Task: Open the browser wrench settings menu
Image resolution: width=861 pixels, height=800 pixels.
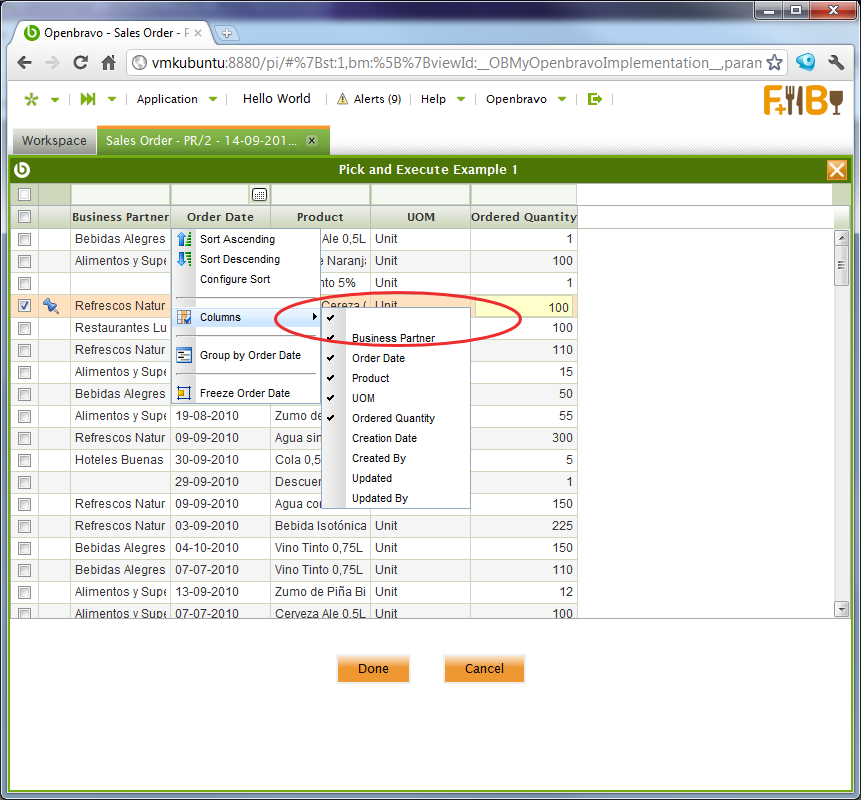Action: (836, 63)
